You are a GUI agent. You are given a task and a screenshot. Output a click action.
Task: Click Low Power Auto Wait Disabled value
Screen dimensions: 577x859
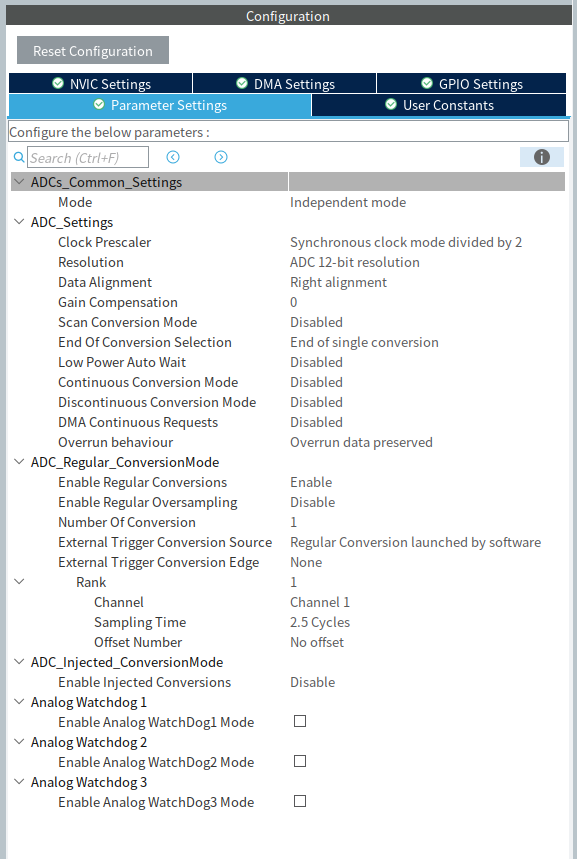coord(316,362)
